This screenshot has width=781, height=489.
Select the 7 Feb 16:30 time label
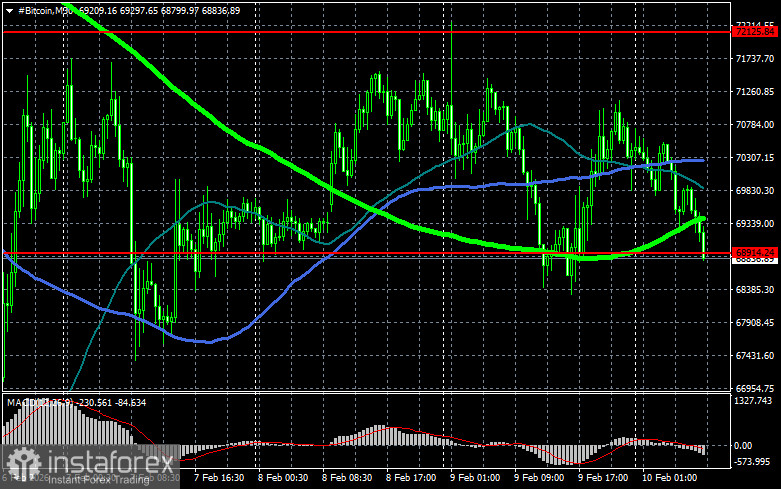pyautogui.click(x=219, y=478)
